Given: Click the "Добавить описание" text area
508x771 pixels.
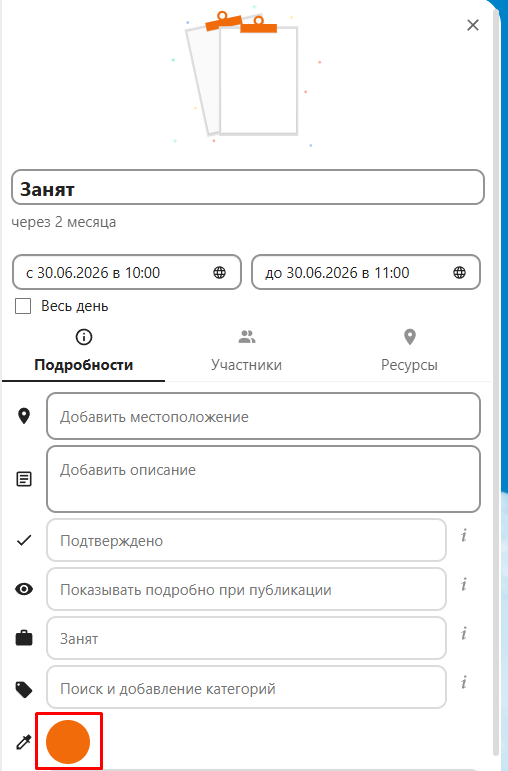Looking at the screenshot, I should coord(263,479).
